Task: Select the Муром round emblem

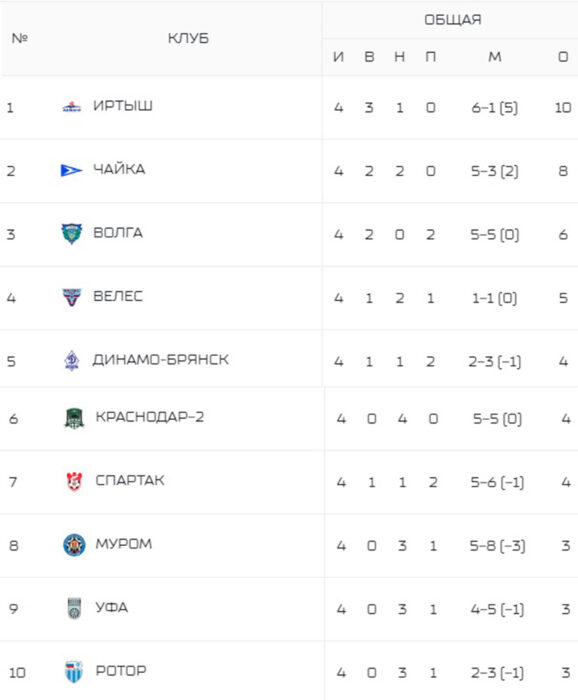Action: (74, 545)
